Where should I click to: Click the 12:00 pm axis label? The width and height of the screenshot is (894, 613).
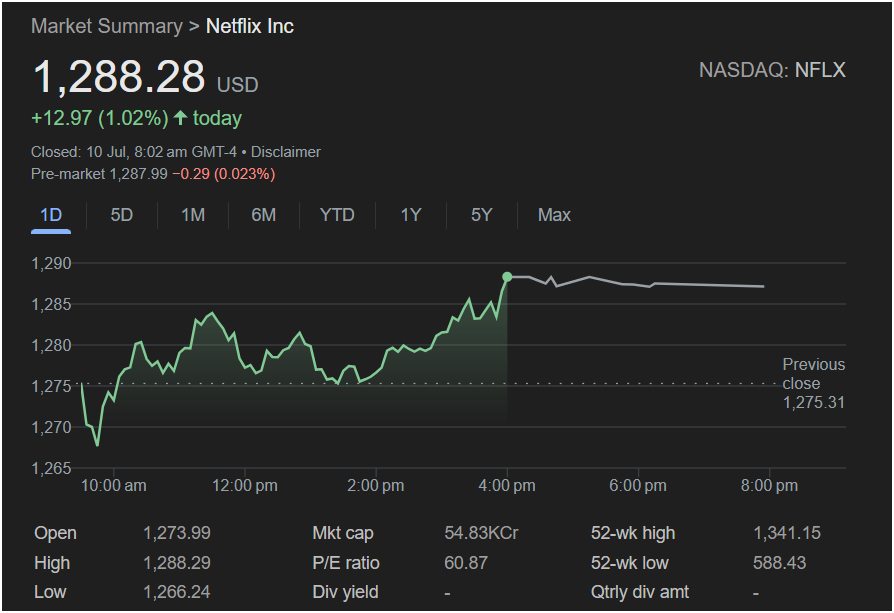pyautogui.click(x=245, y=486)
